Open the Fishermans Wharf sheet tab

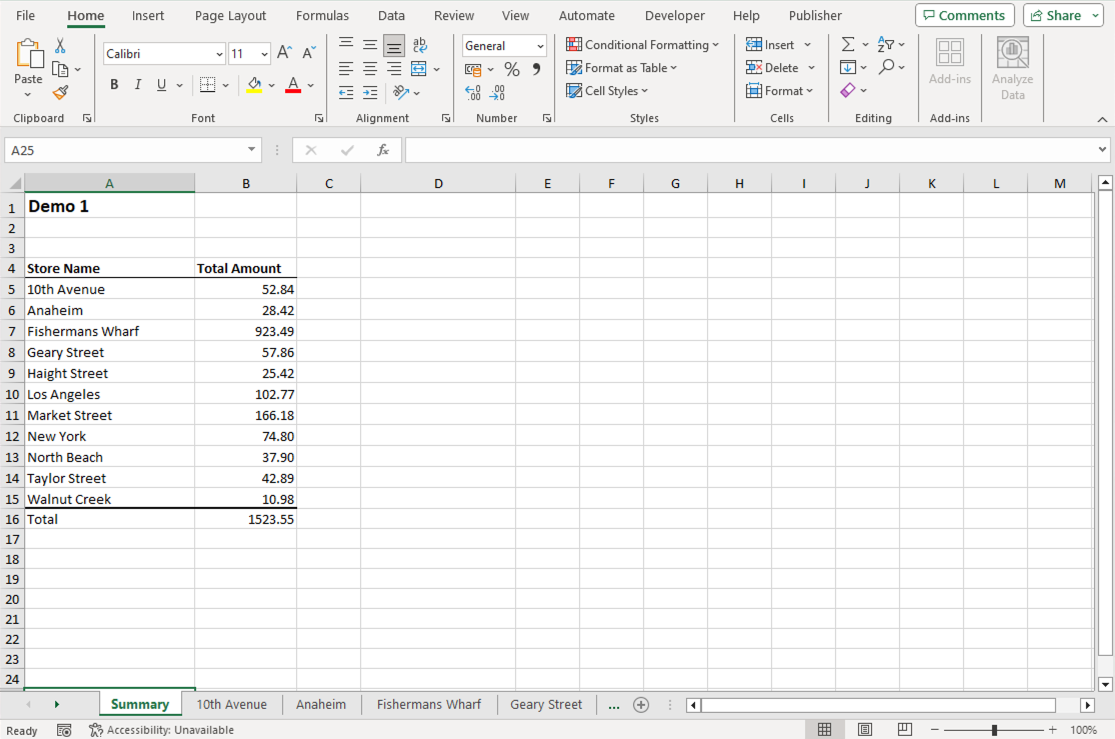[x=428, y=704]
